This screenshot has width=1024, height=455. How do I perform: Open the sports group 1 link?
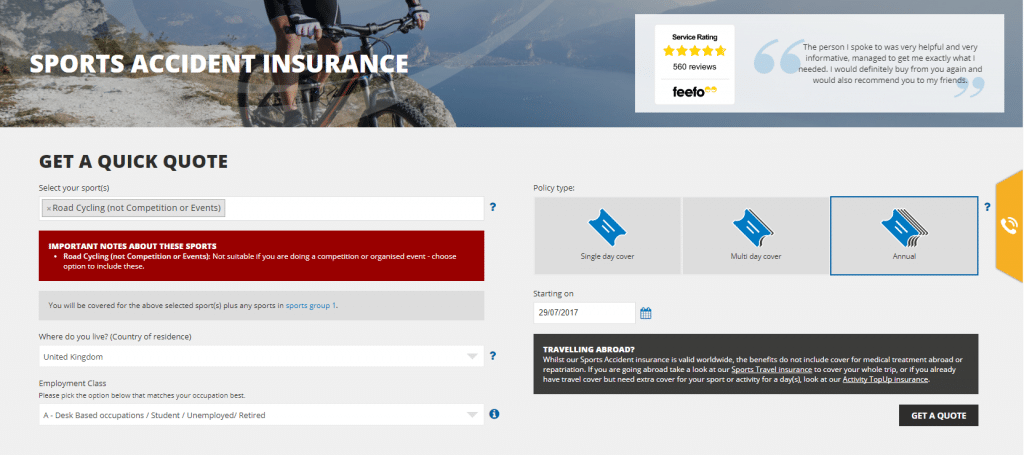311,306
